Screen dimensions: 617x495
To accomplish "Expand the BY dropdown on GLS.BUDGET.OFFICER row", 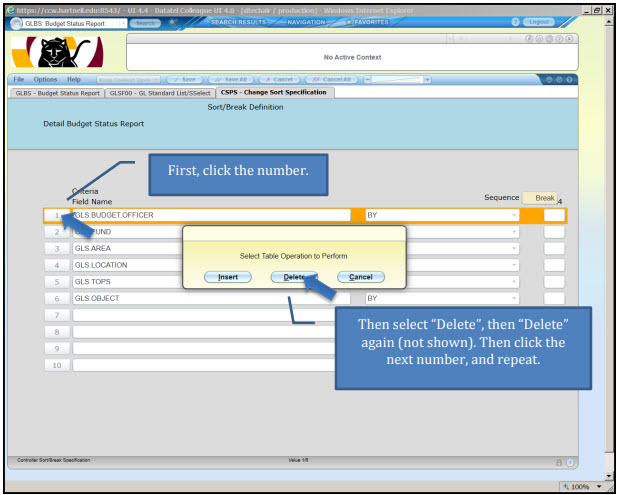I will [x=515, y=215].
